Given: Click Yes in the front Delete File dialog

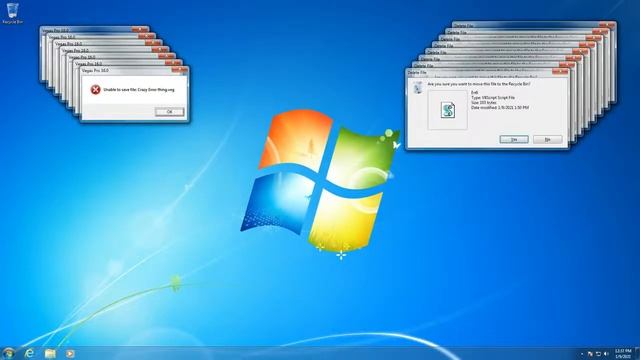Looking at the screenshot, I should tap(514, 139).
